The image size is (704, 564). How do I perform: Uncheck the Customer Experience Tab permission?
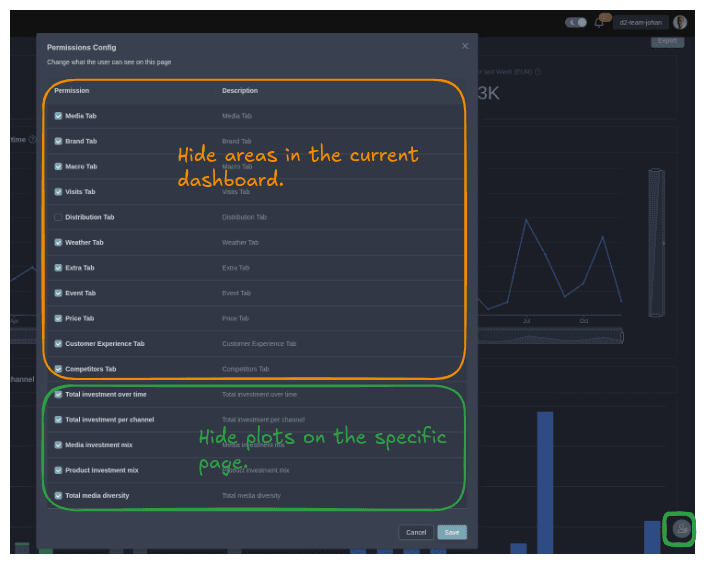click(x=58, y=344)
